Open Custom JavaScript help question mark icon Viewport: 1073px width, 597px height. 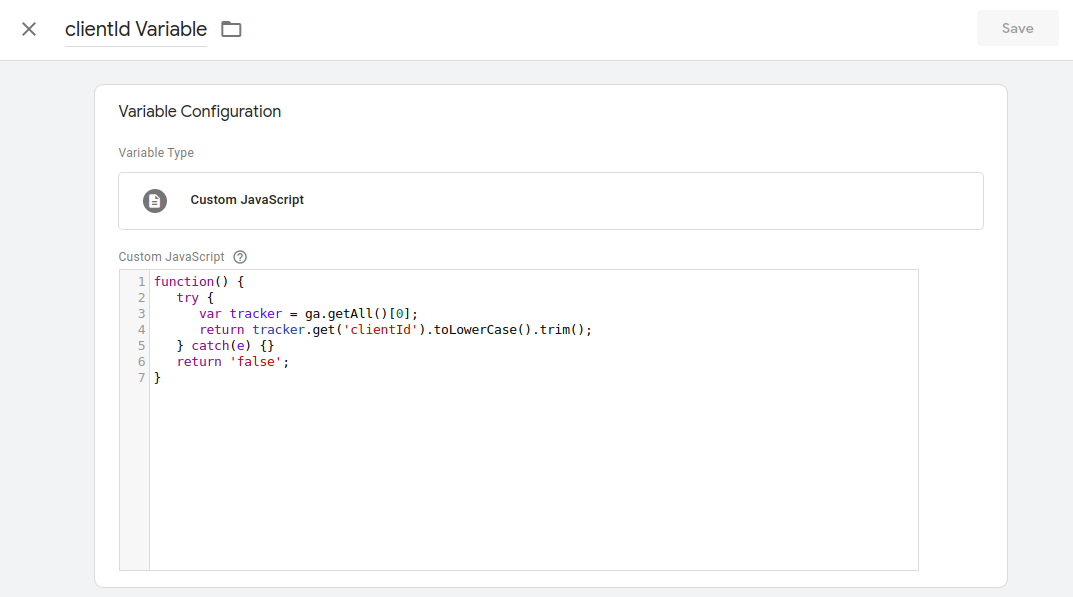coord(240,257)
